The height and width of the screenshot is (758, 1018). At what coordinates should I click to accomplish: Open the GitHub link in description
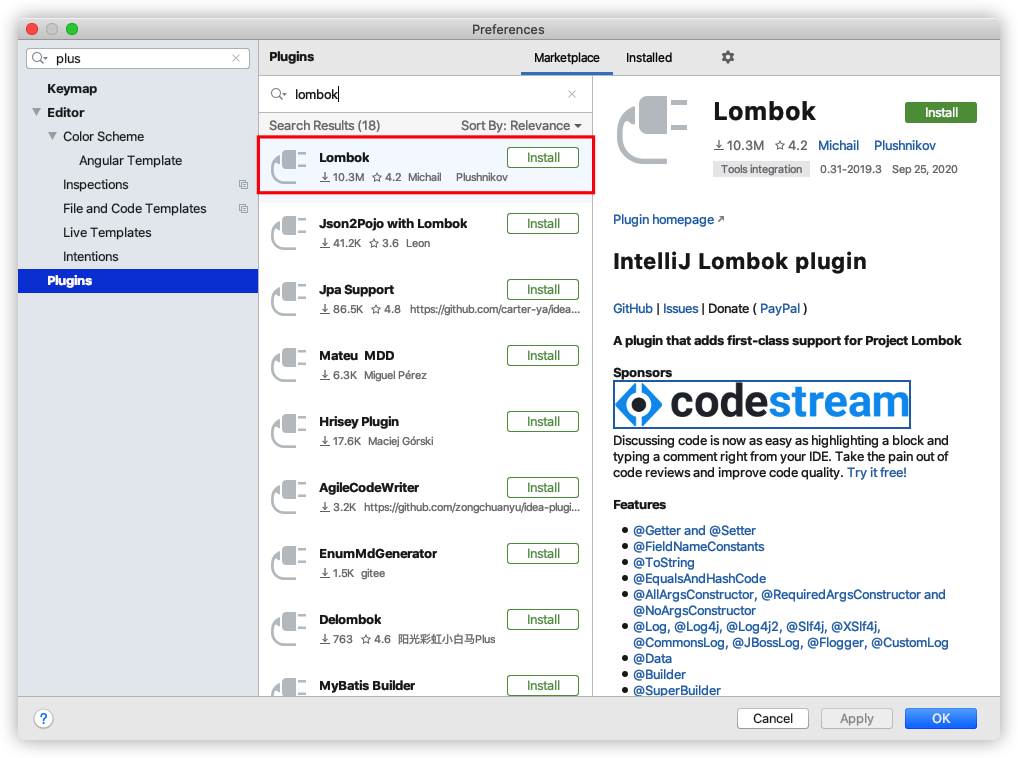point(632,309)
